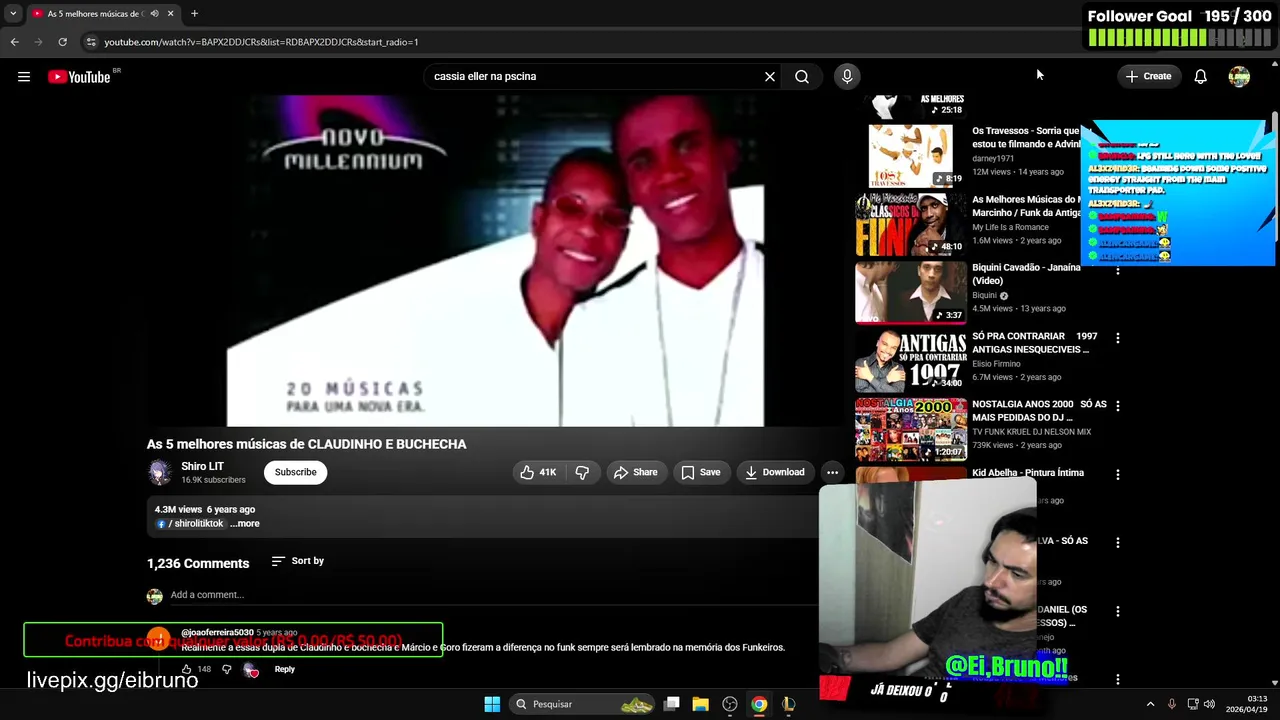Open Task View on the taskbar
Screen dimensions: 1280x720
[672, 704]
